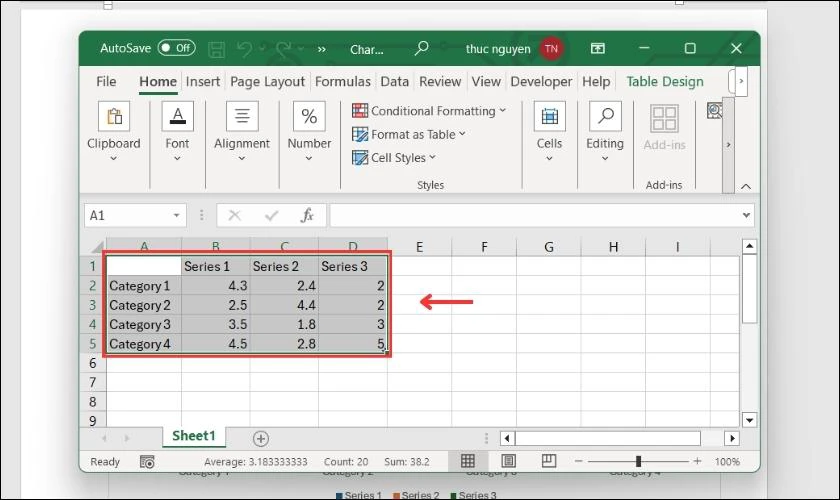Select column E header

pos(419,247)
